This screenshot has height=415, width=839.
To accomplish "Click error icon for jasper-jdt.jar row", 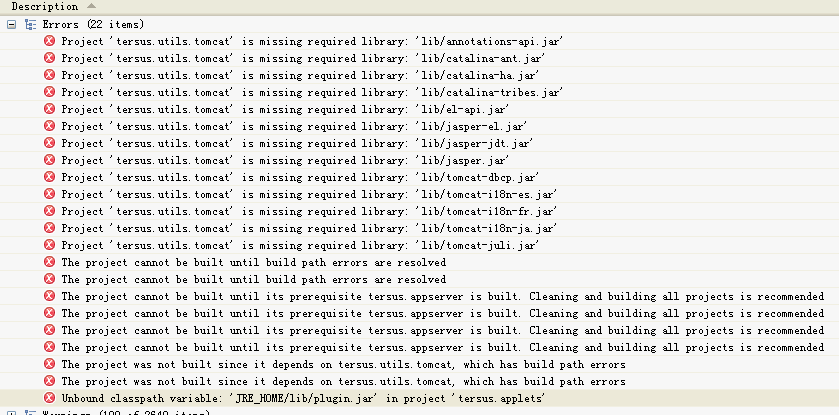I will 50,143.
